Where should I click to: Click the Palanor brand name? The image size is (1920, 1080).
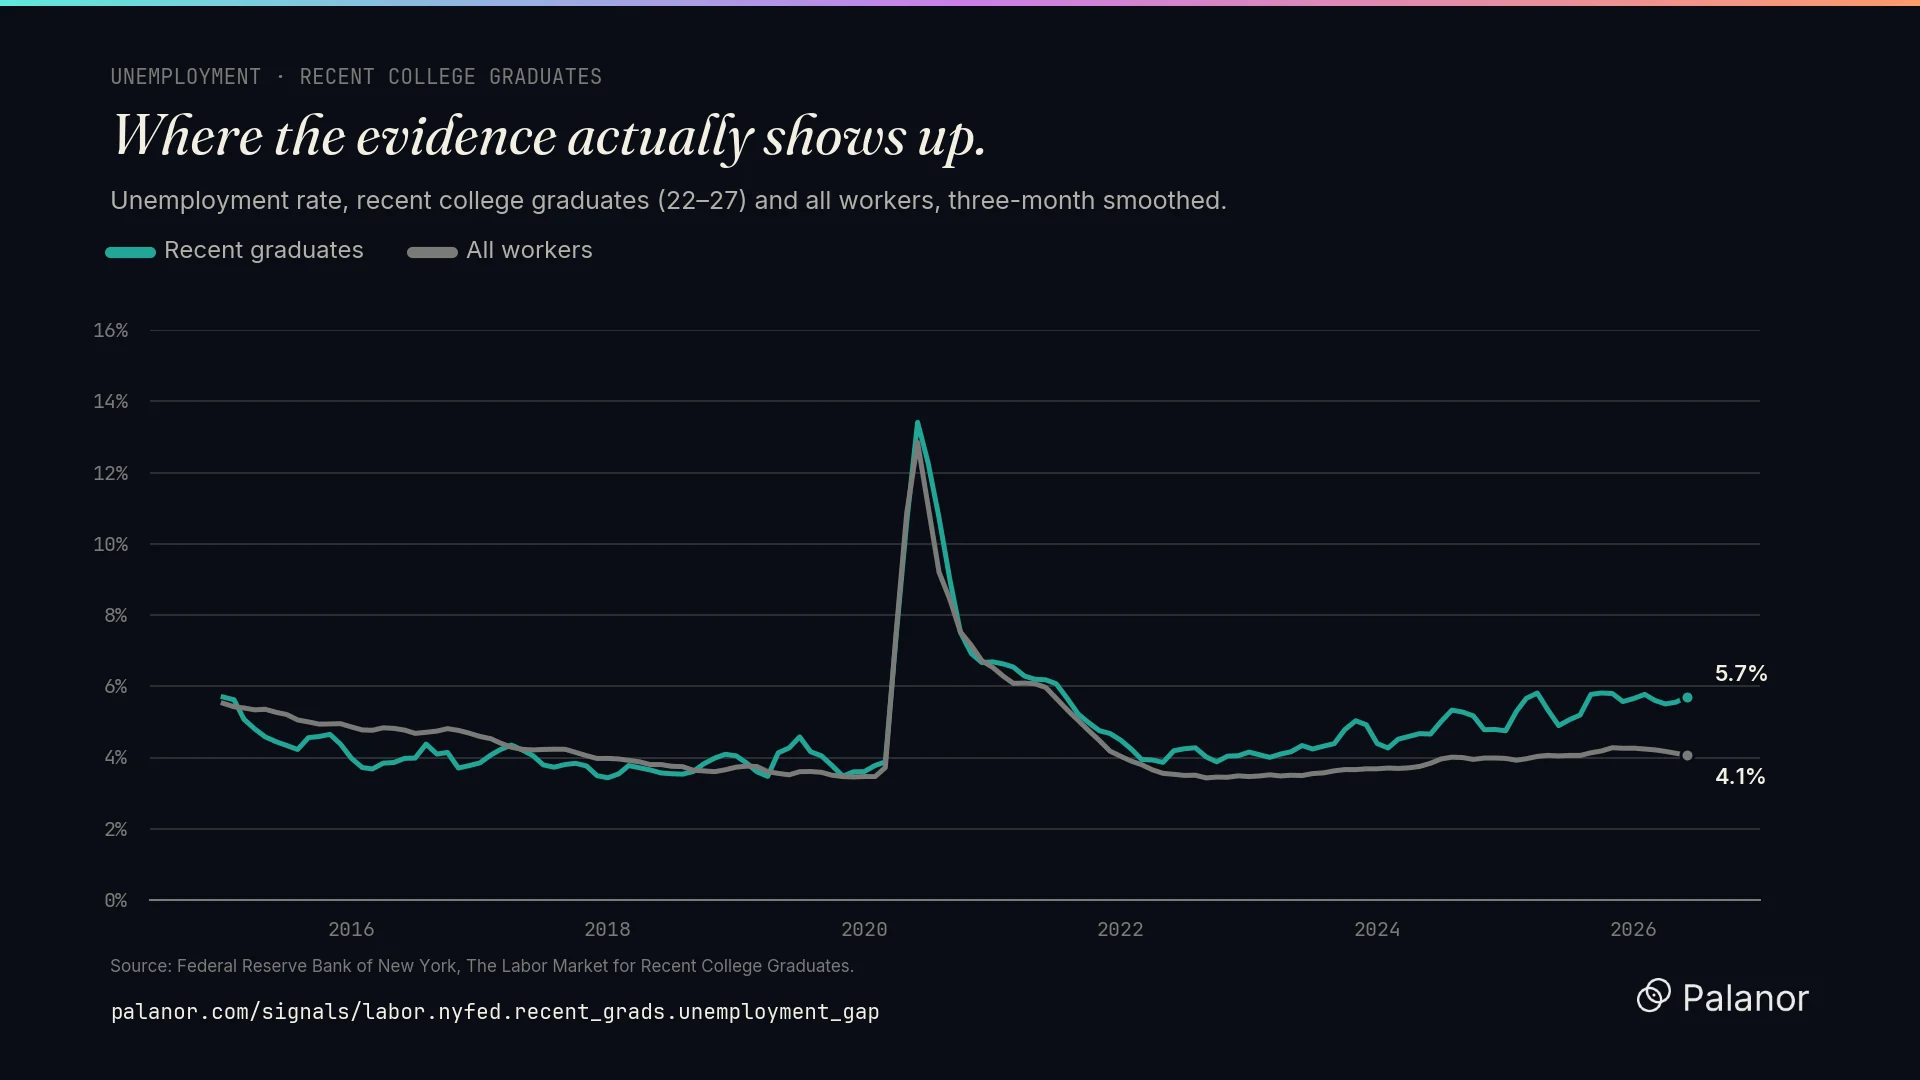(1745, 998)
